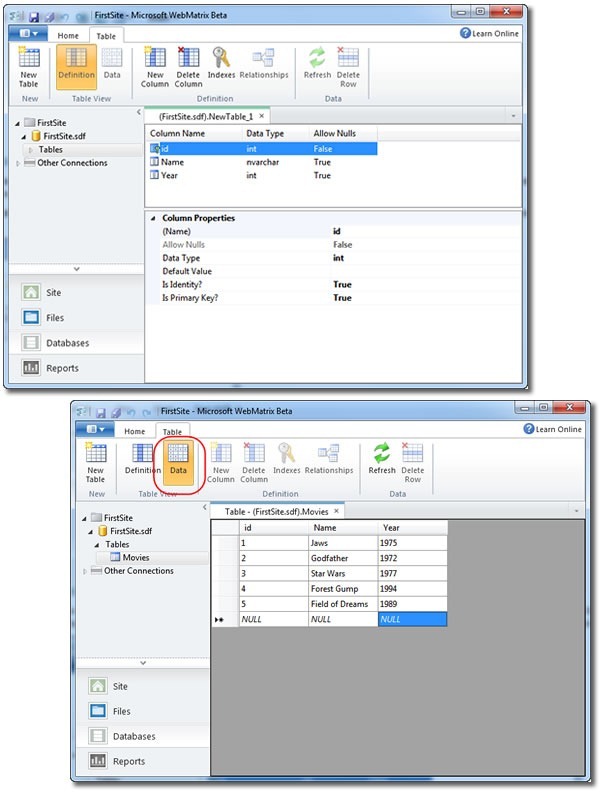Click Delete Row in bottom window
600x792 pixels.
point(413,463)
